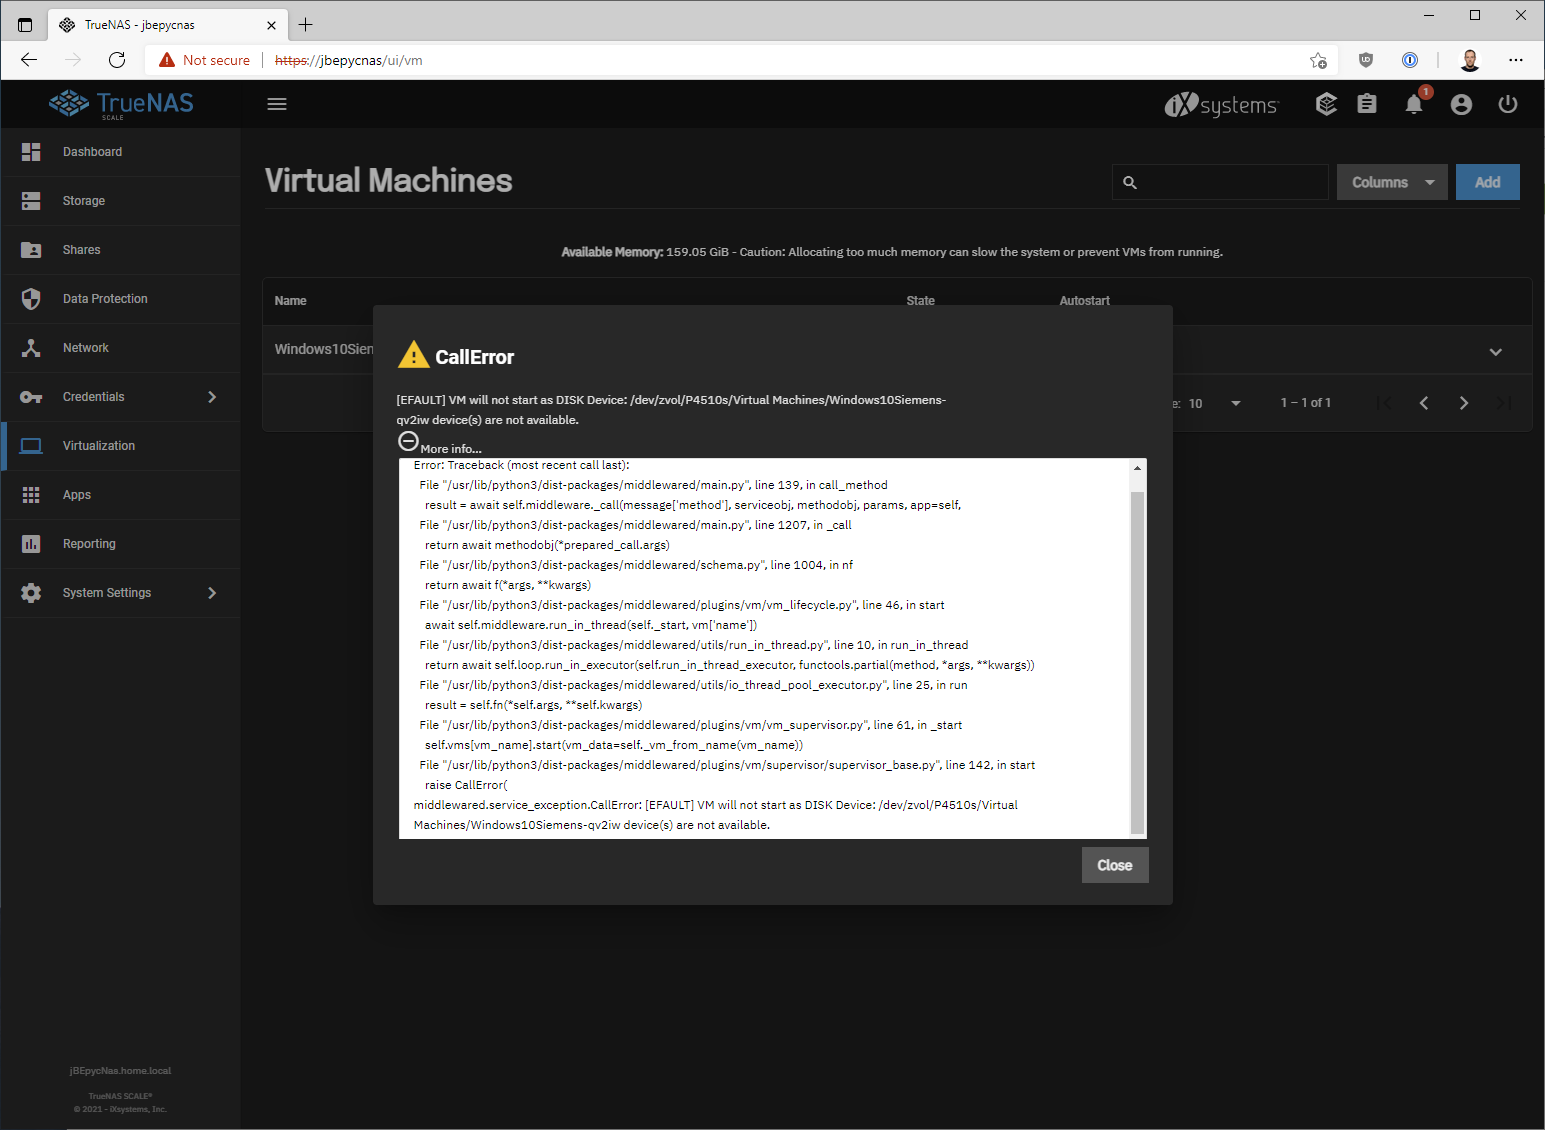Open the notifications bell icon
The width and height of the screenshot is (1545, 1130).
1414,104
